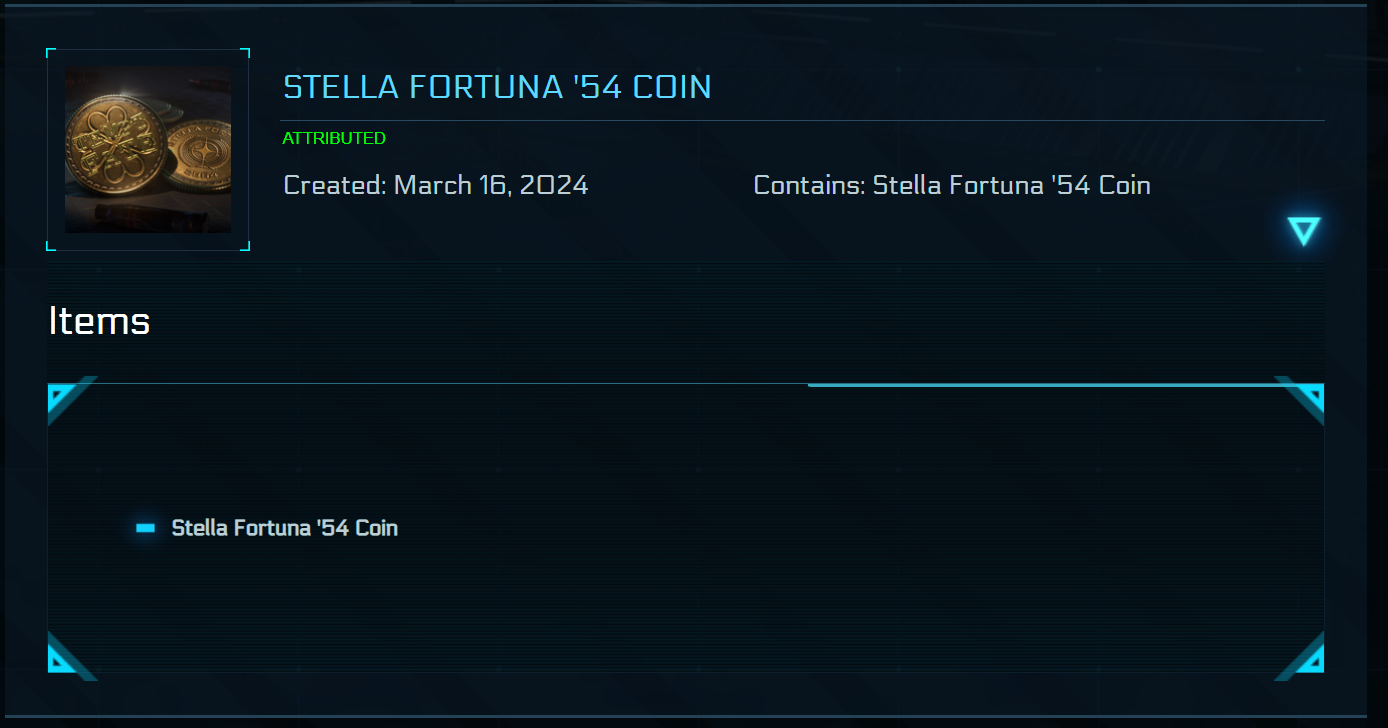
Task: Click the bright cyan line segment above Items panel
Action: pos(1040,385)
